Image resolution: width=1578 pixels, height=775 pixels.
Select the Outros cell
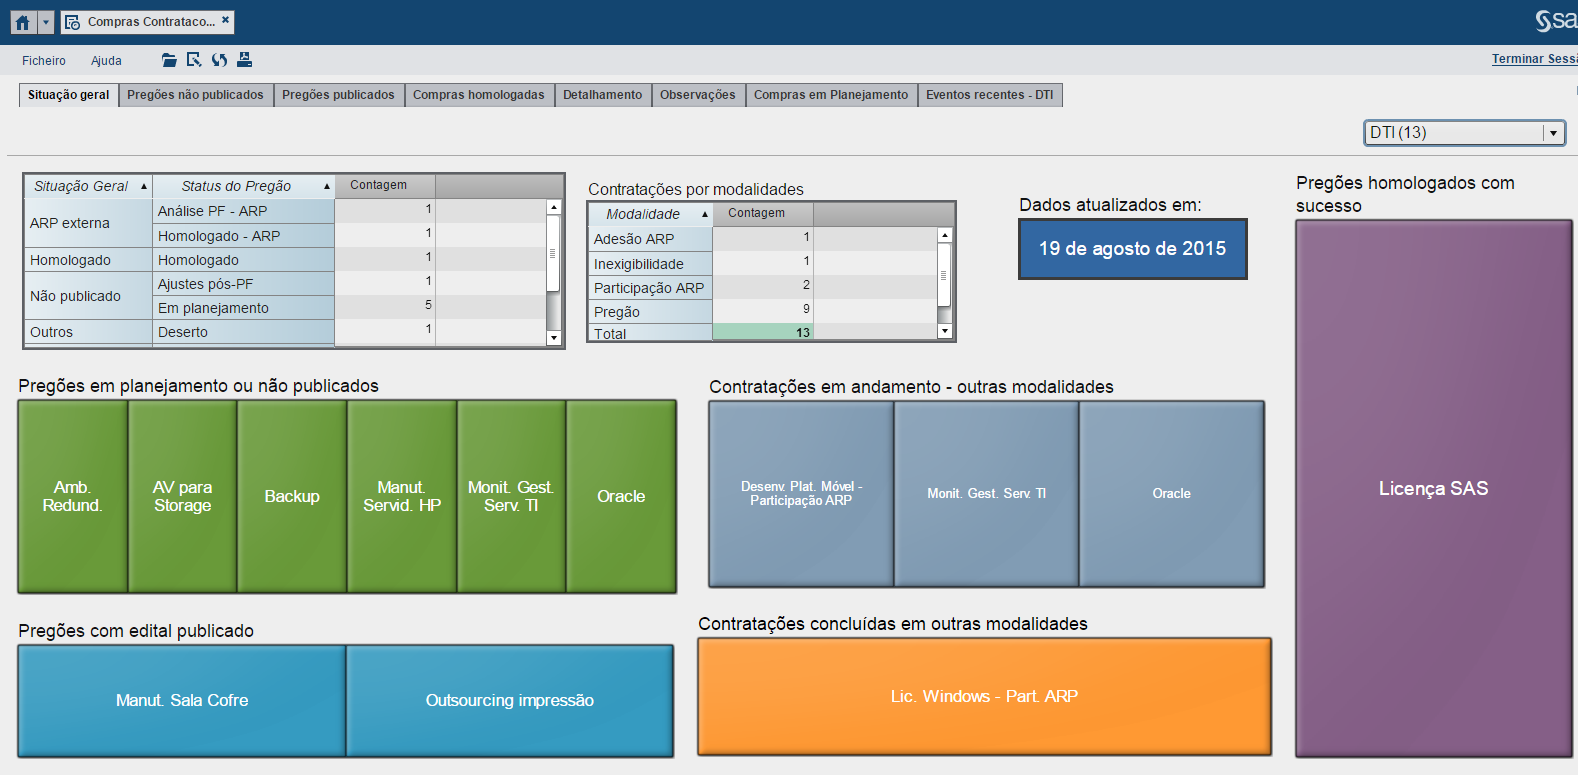coord(89,332)
